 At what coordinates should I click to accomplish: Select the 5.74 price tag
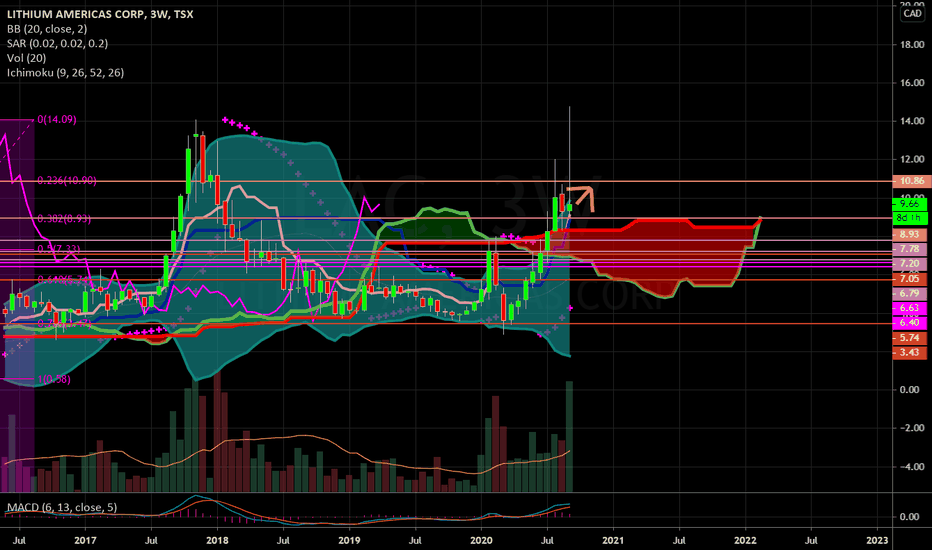pos(909,337)
